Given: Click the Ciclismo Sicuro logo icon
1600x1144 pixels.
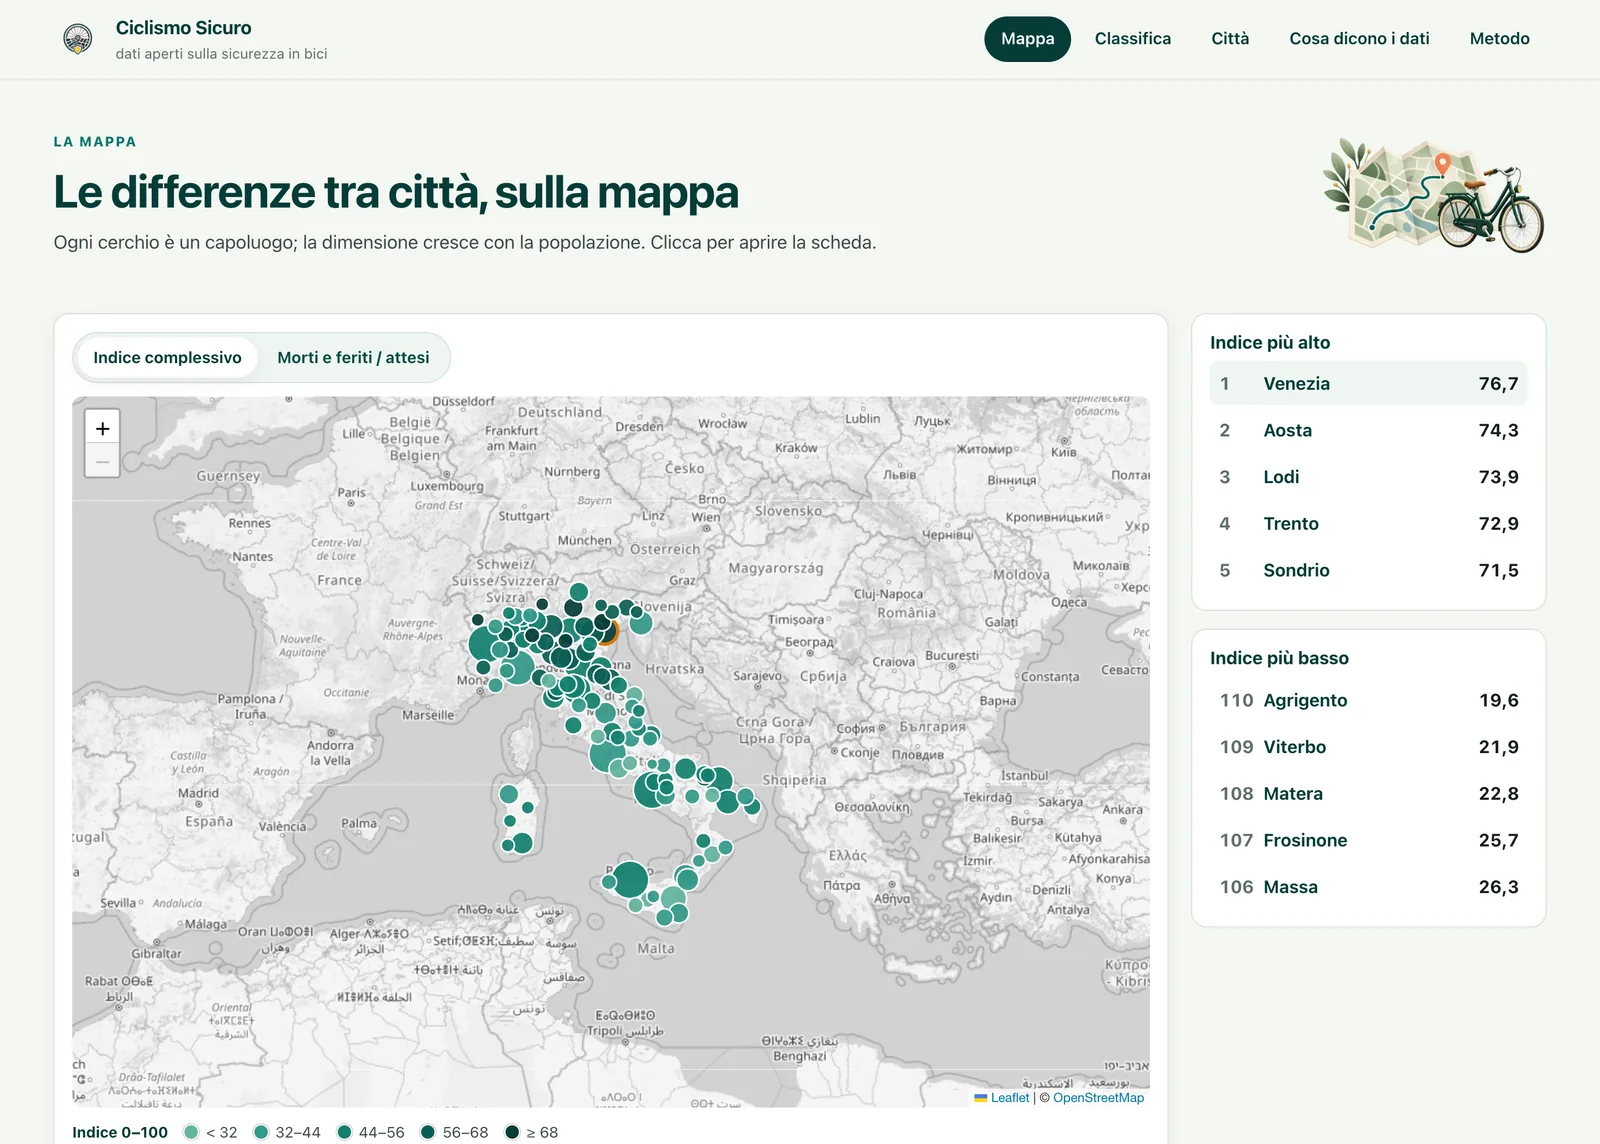Looking at the screenshot, I should point(78,39).
